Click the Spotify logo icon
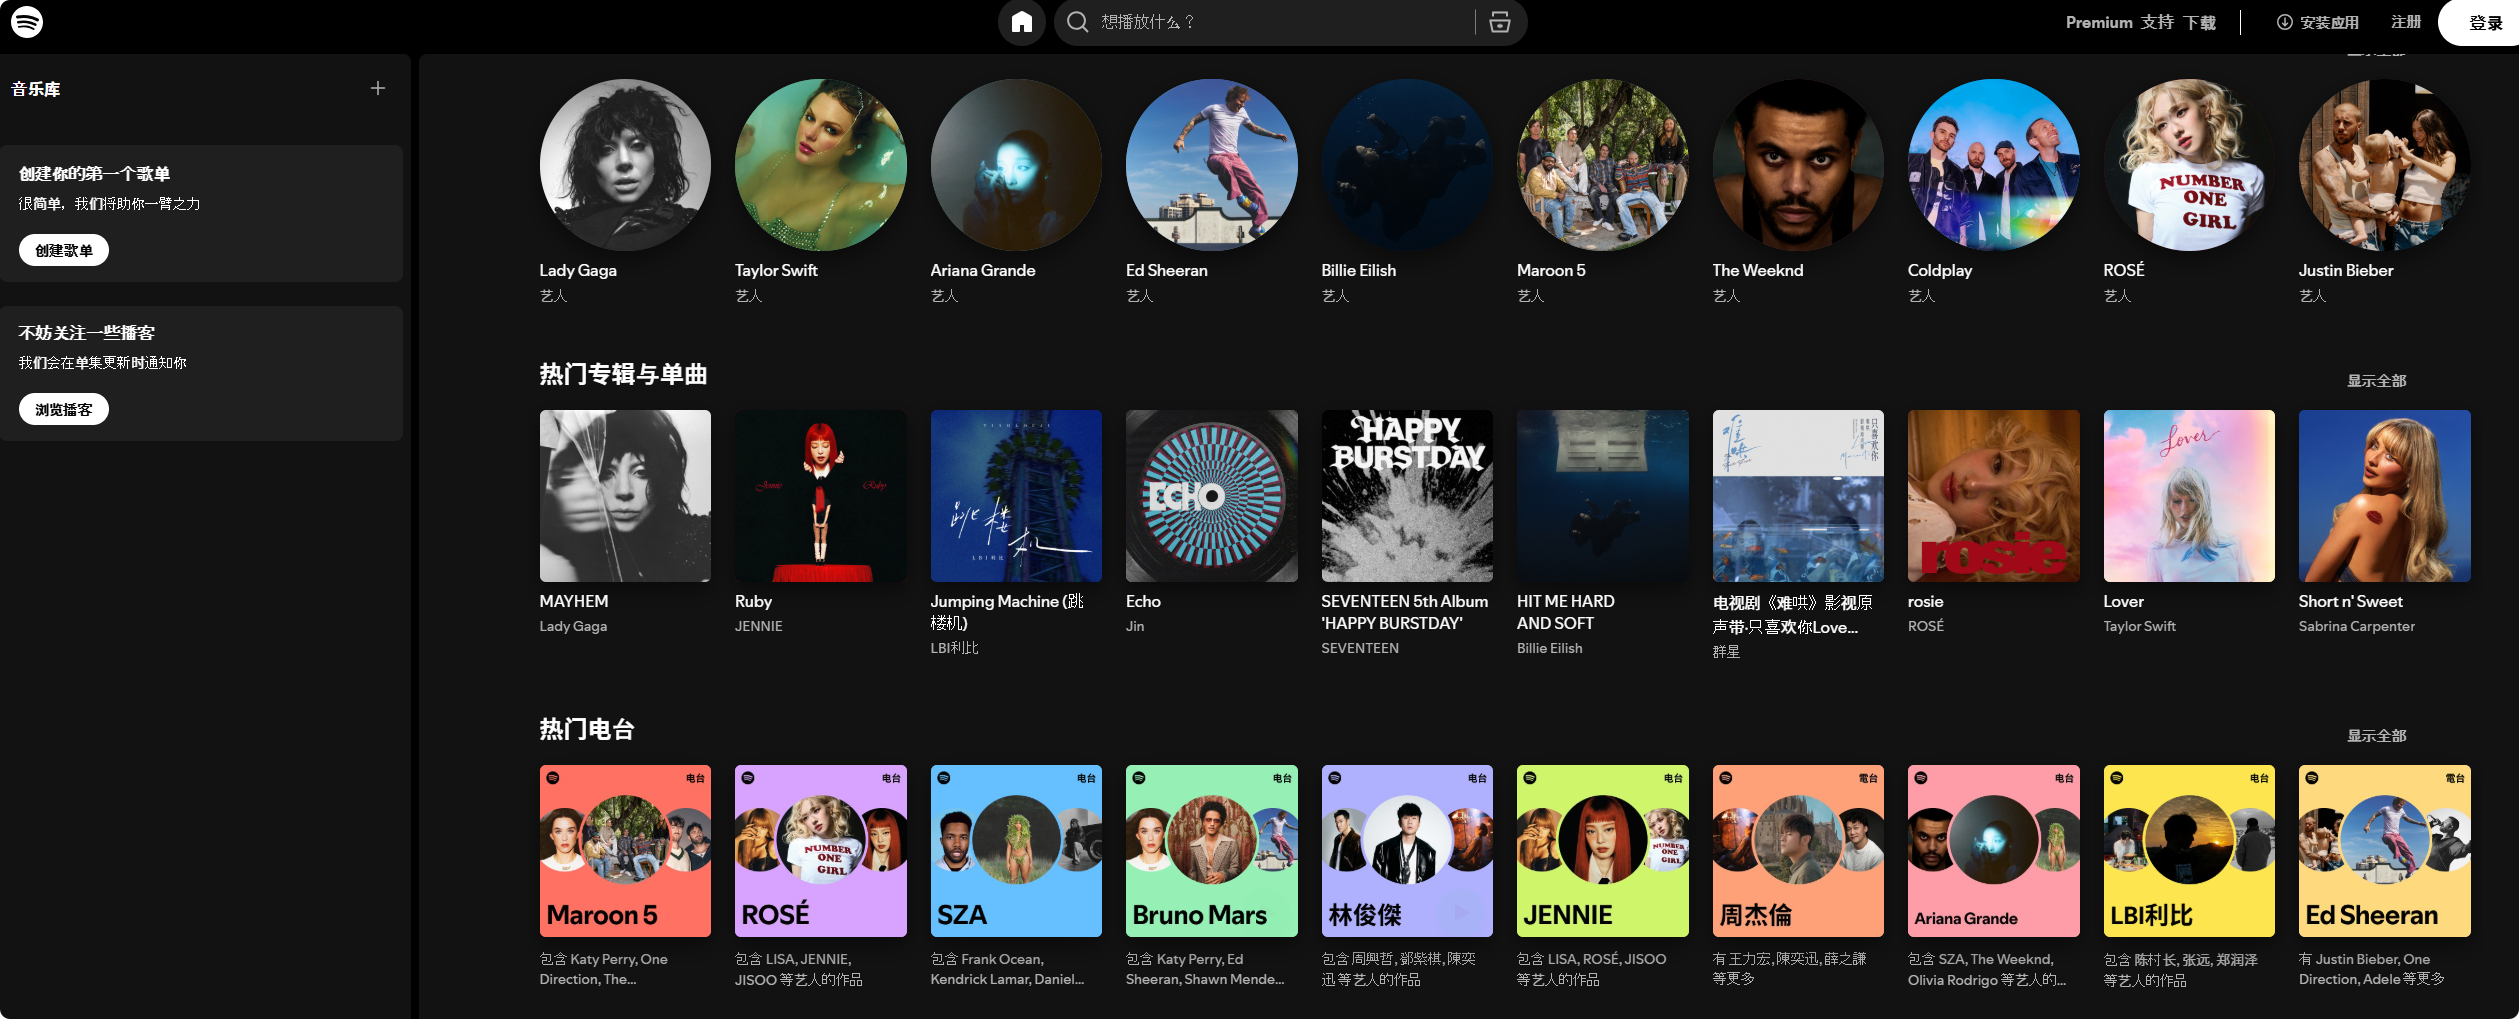This screenshot has height=1019, width=2519. coord(27,22)
